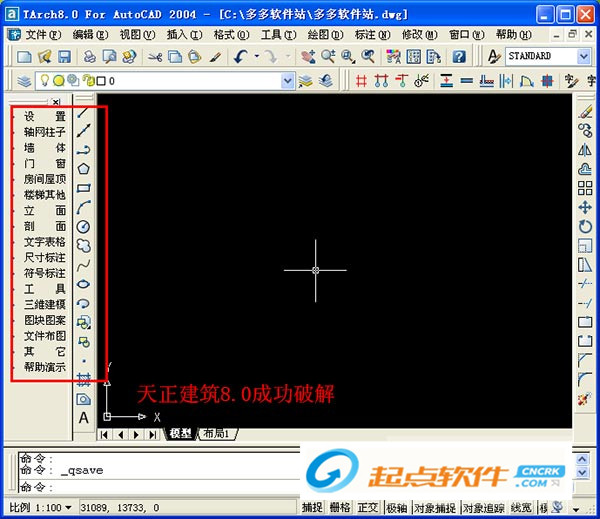Click the Print icon
The width and height of the screenshot is (600, 519).
pos(90,57)
